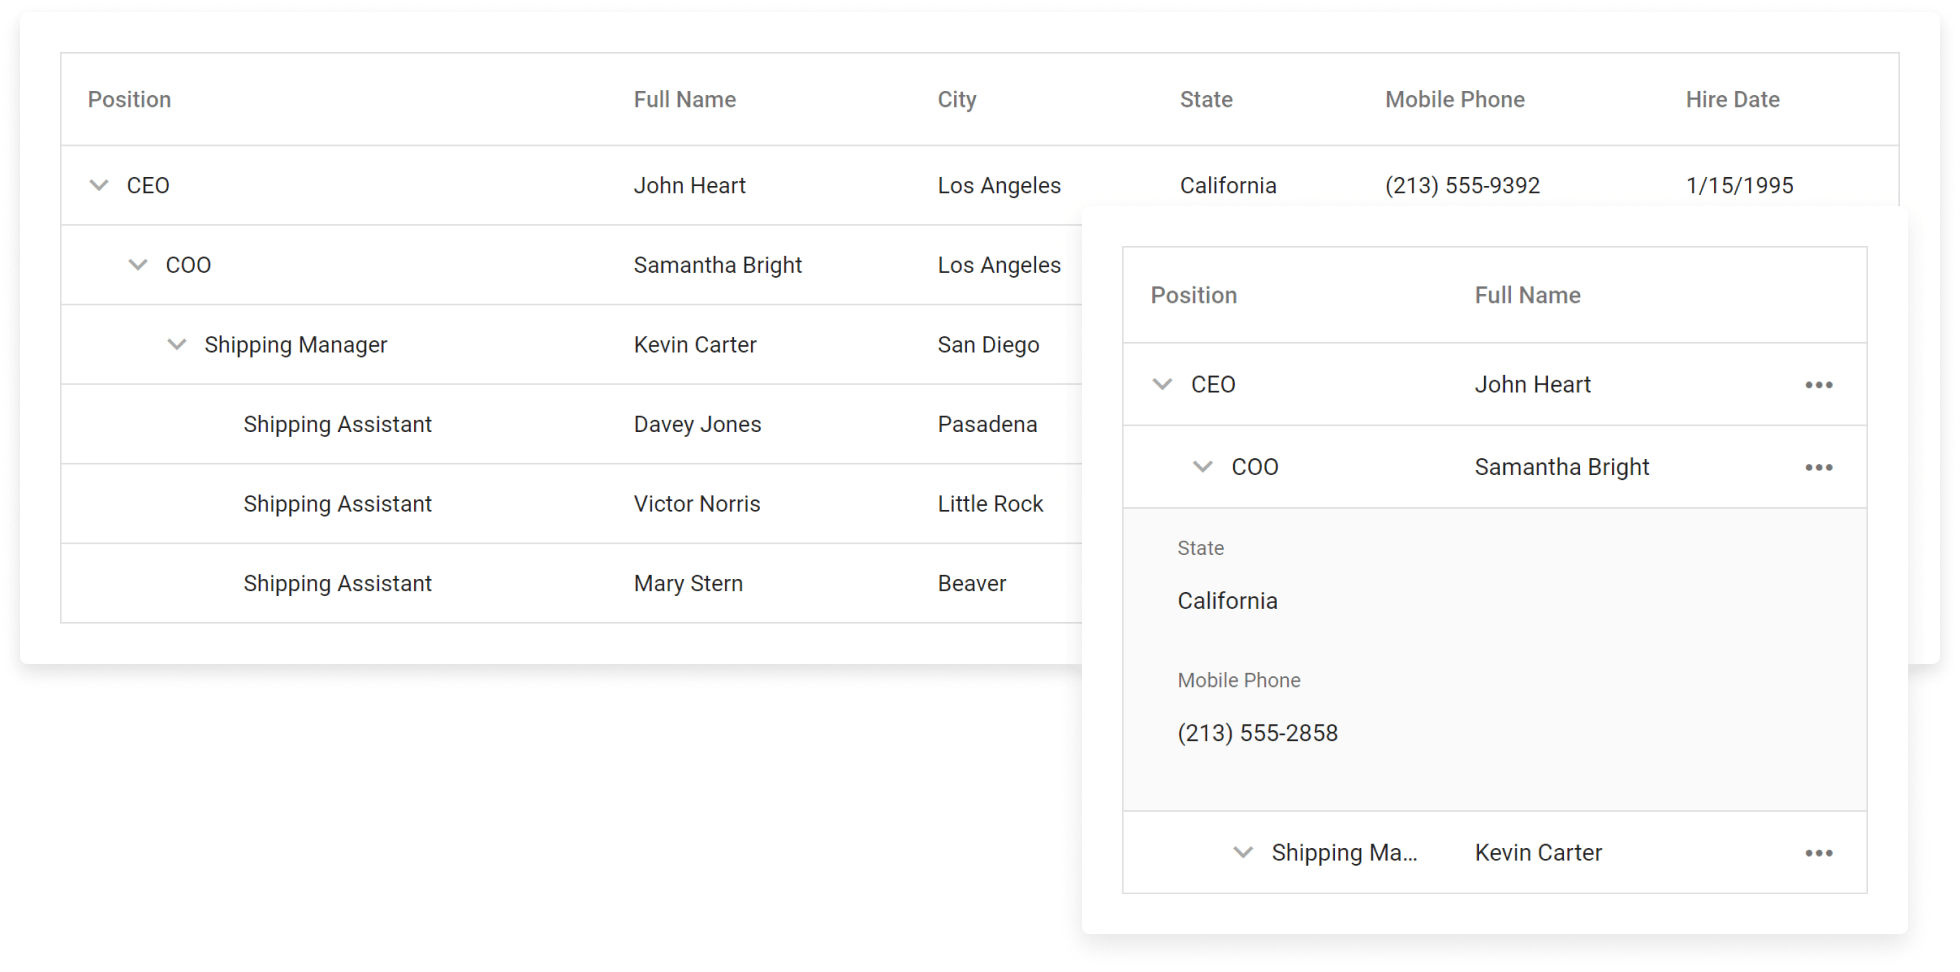Sort by Full Name header in wide table
Viewport: 1960px width, 972px height.
(684, 100)
